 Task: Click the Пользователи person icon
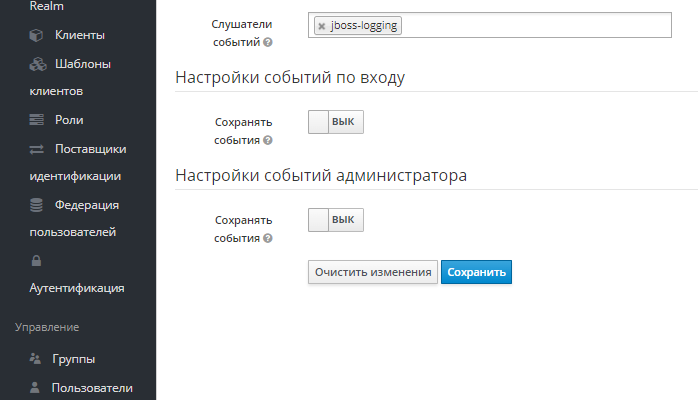[x=35, y=387]
